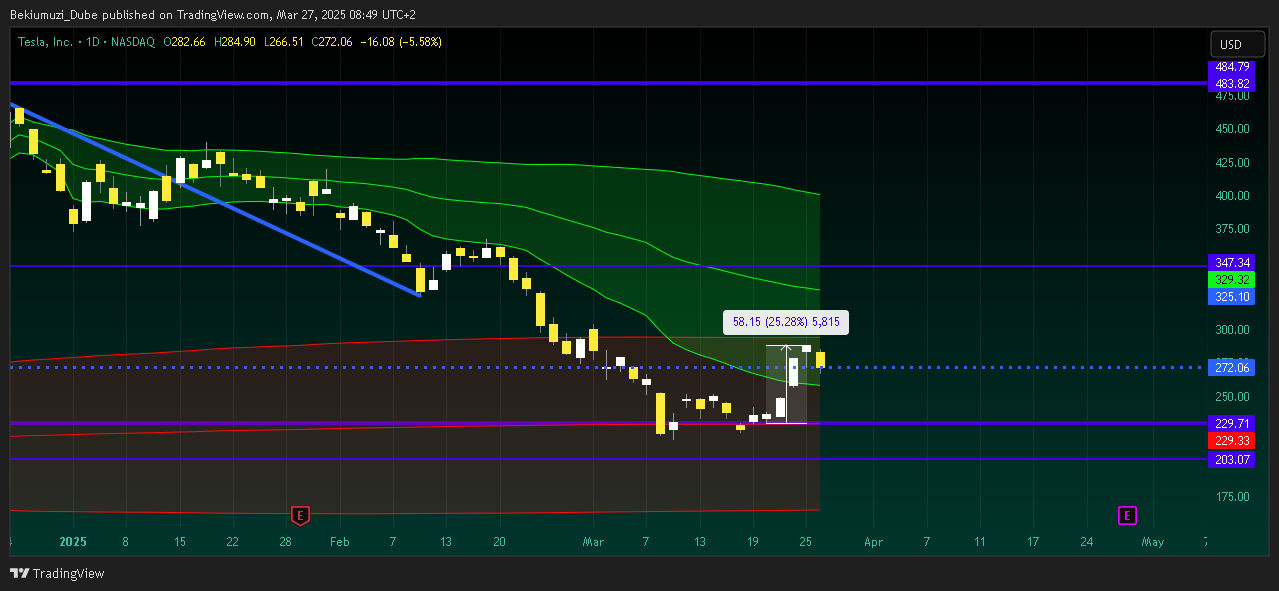The width and height of the screenshot is (1279, 591).
Task: Click the open value O282.66
Action: (x=184, y=42)
